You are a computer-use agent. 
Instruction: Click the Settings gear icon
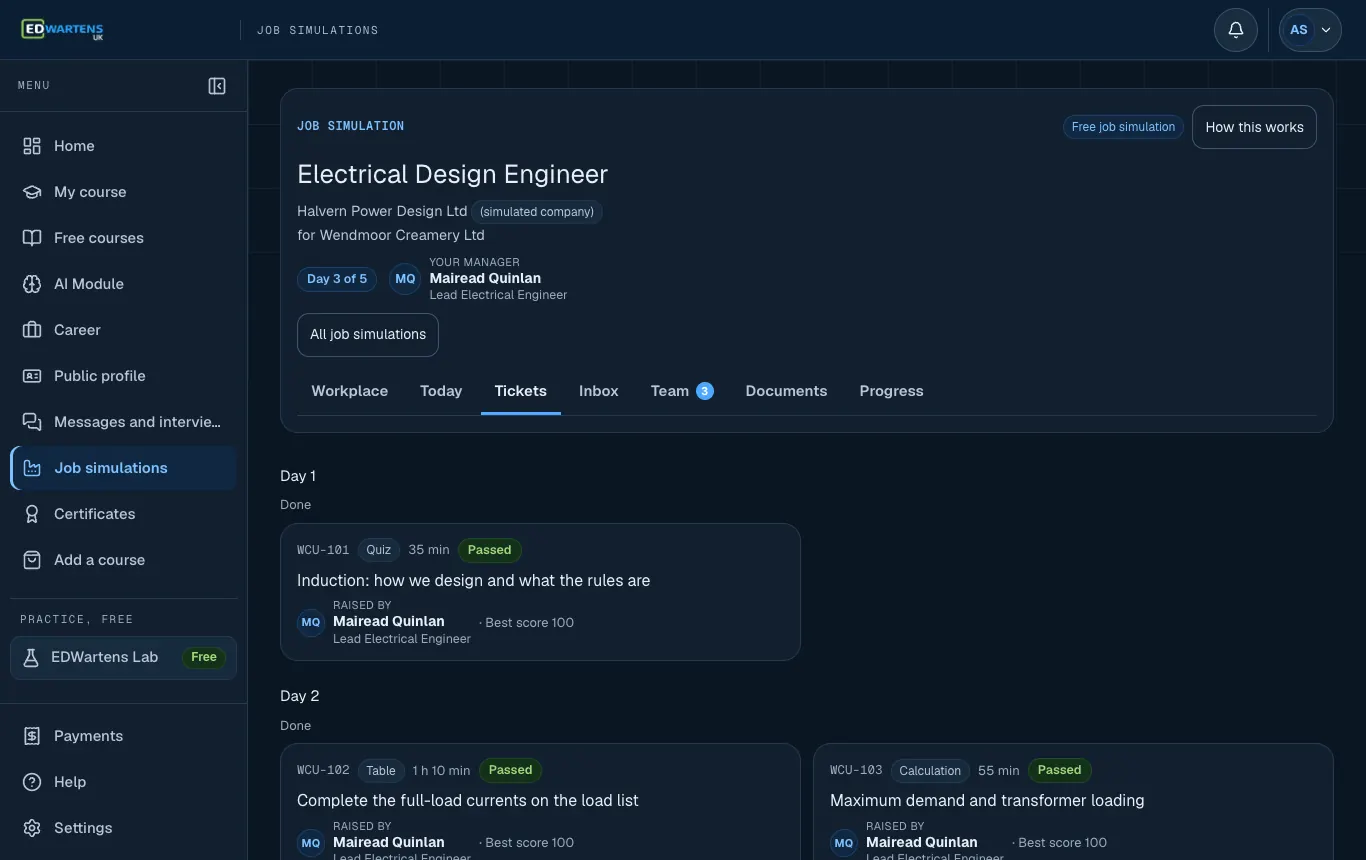pos(32,828)
